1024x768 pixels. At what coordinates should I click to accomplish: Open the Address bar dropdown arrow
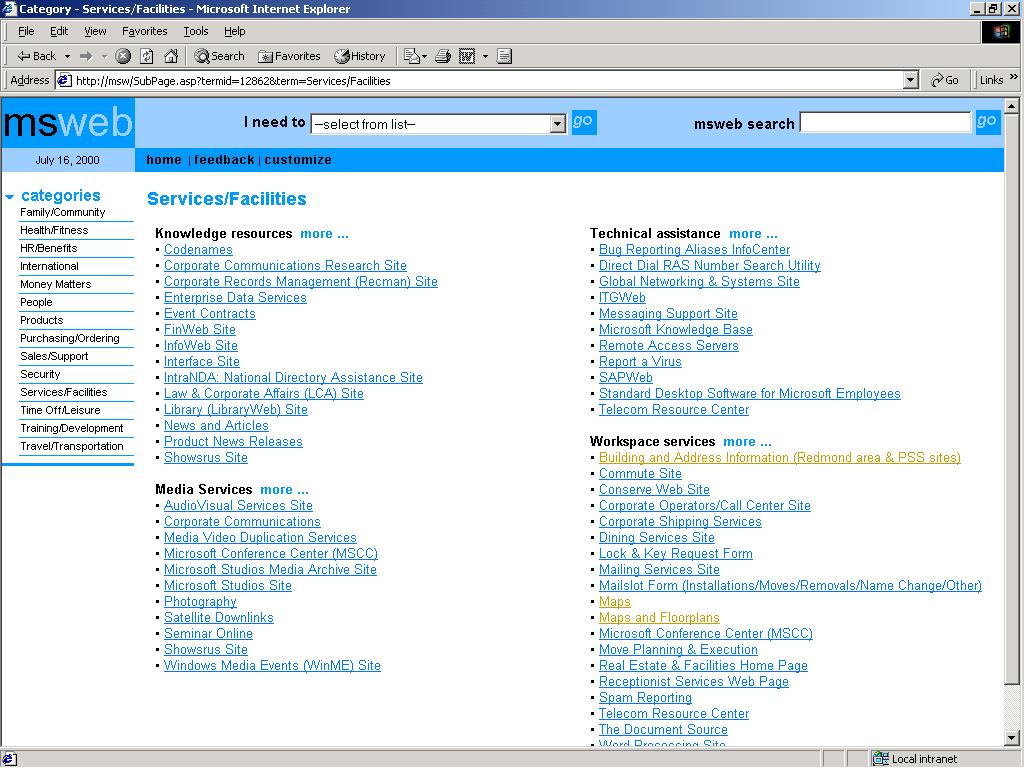coord(911,80)
